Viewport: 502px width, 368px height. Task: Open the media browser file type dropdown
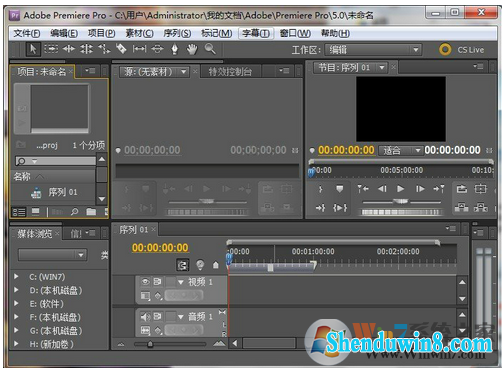(53, 255)
